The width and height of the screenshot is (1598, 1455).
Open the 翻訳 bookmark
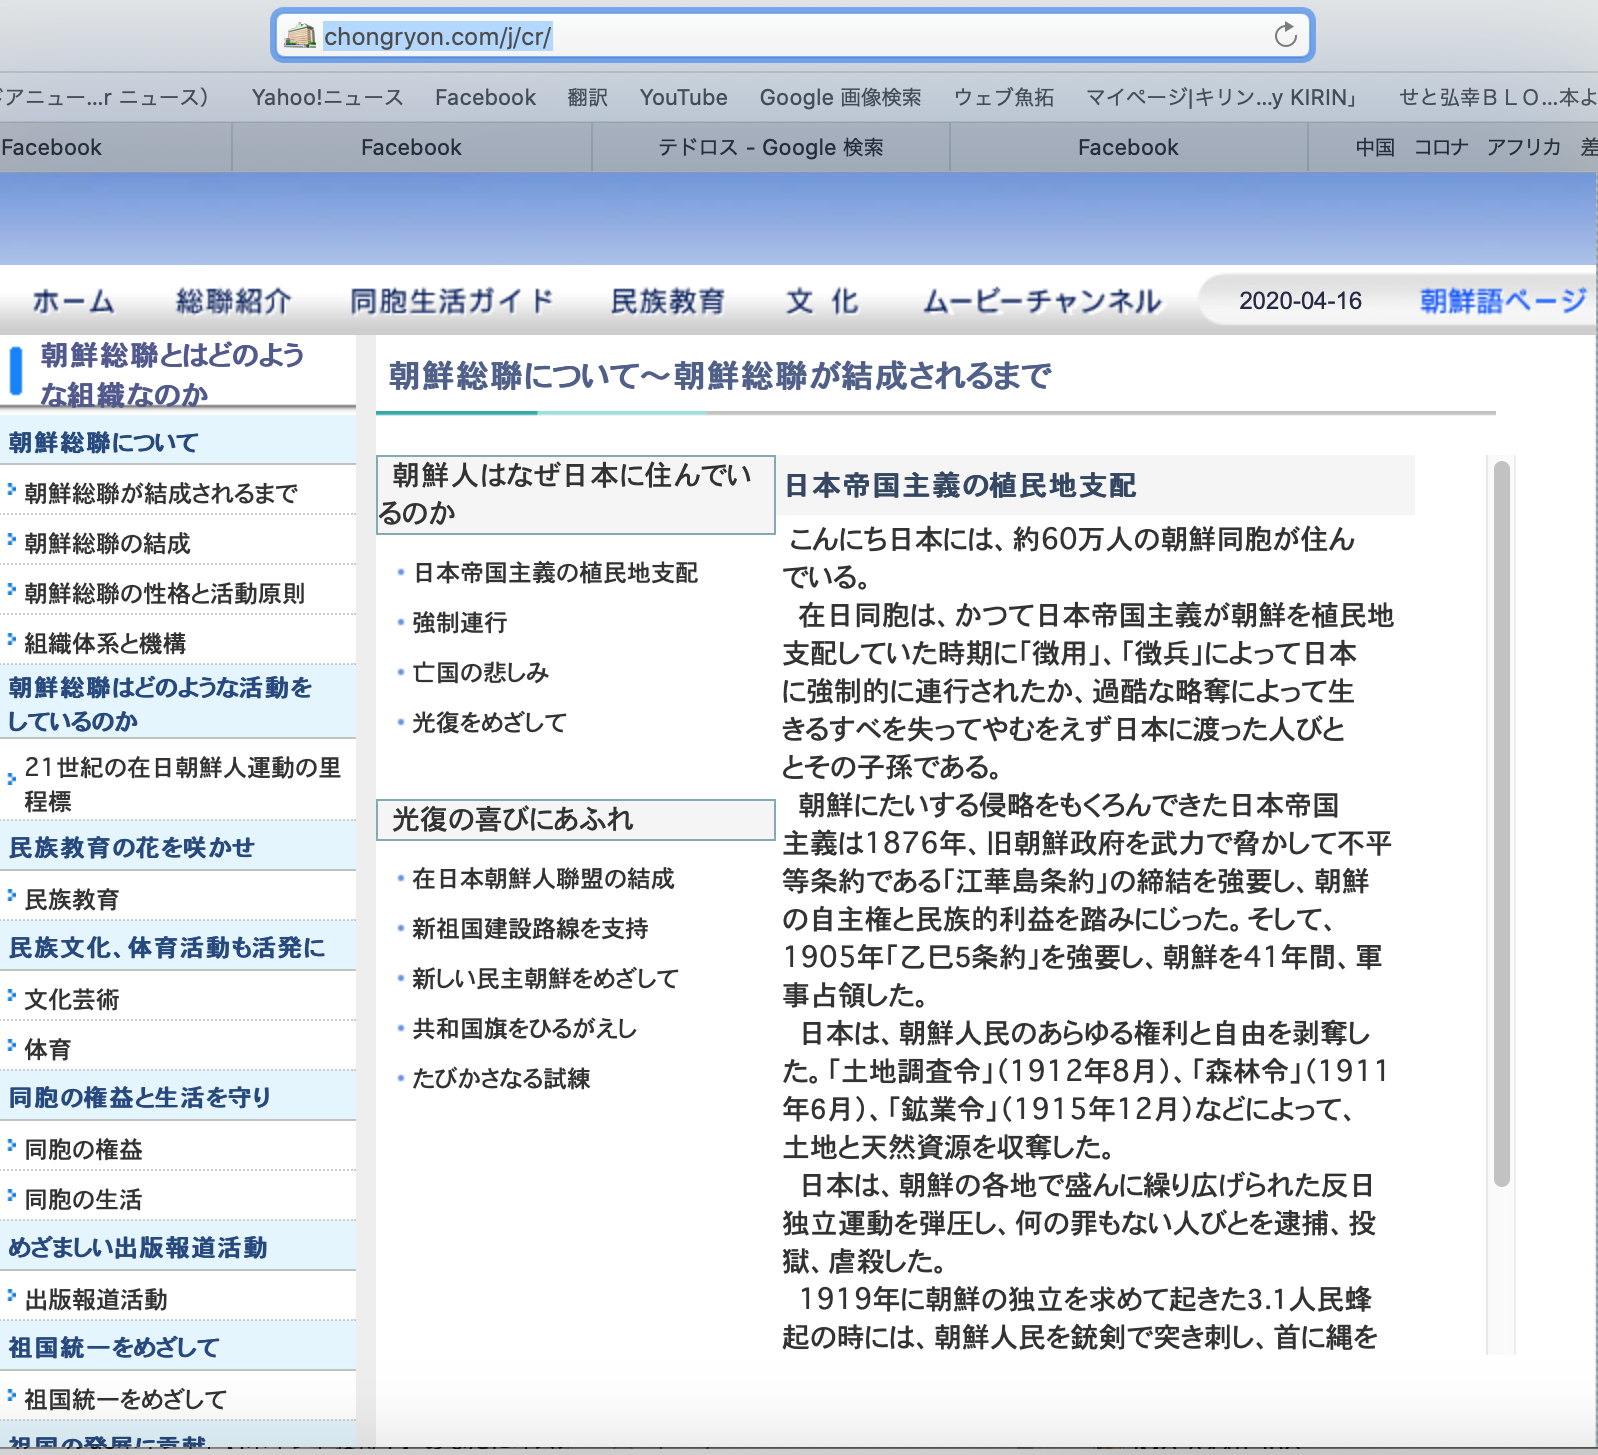[x=587, y=97]
